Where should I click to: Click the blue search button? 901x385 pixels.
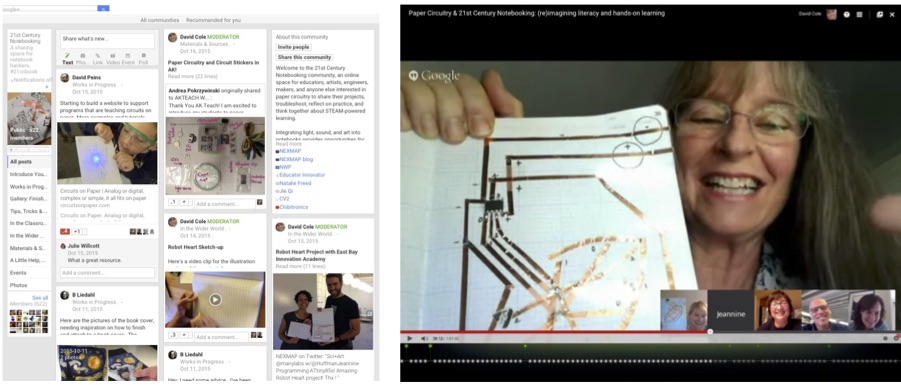point(103,9)
